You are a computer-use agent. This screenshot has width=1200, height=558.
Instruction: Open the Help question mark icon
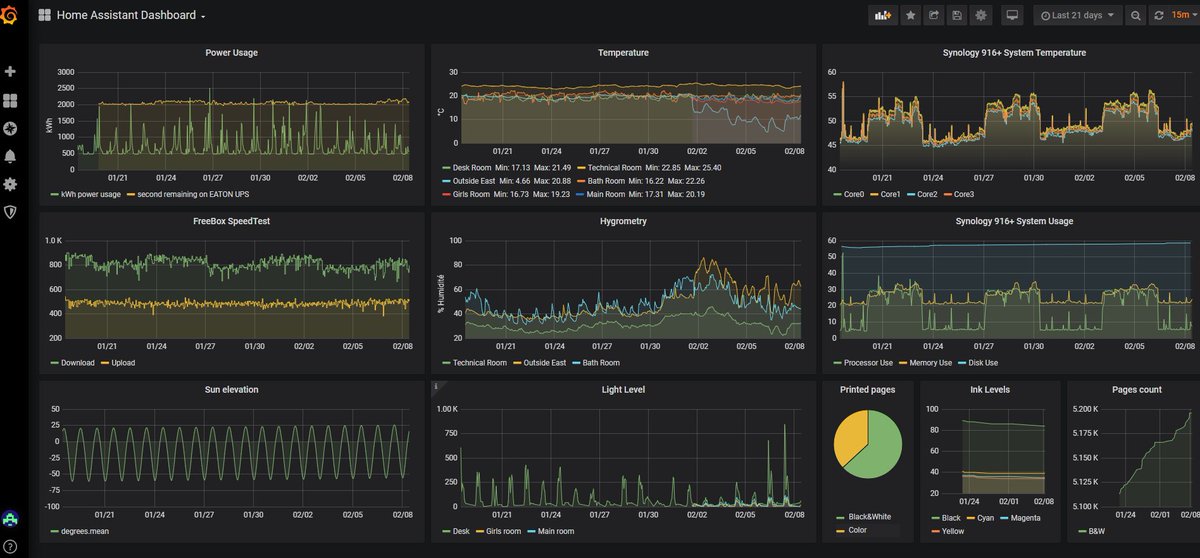(x=10, y=546)
